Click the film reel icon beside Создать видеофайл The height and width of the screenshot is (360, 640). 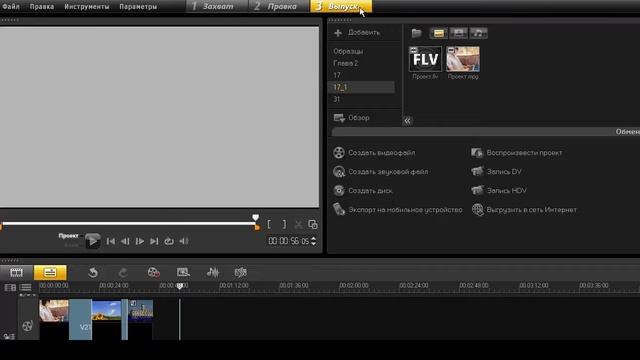[x=339, y=153]
